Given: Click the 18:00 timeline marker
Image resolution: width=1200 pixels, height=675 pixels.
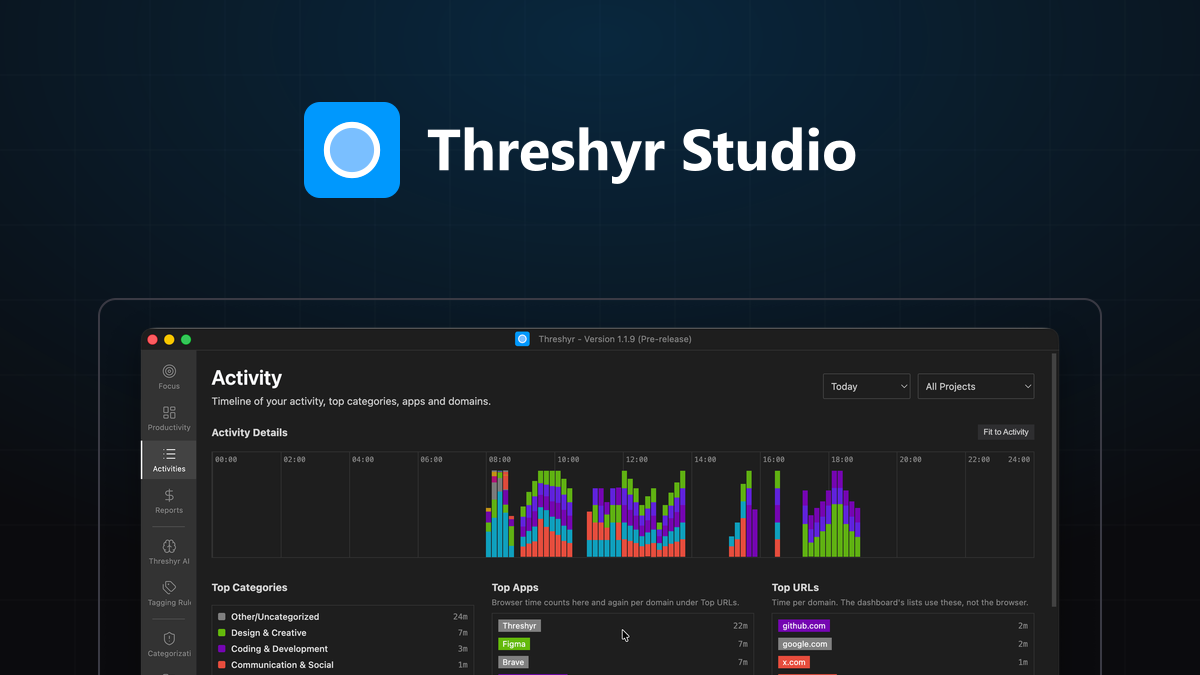Looking at the screenshot, I should tap(841, 460).
